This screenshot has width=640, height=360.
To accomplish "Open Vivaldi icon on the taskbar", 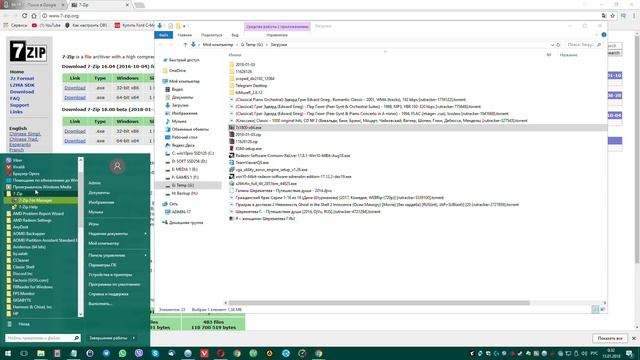I will click(x=204, y=353).
